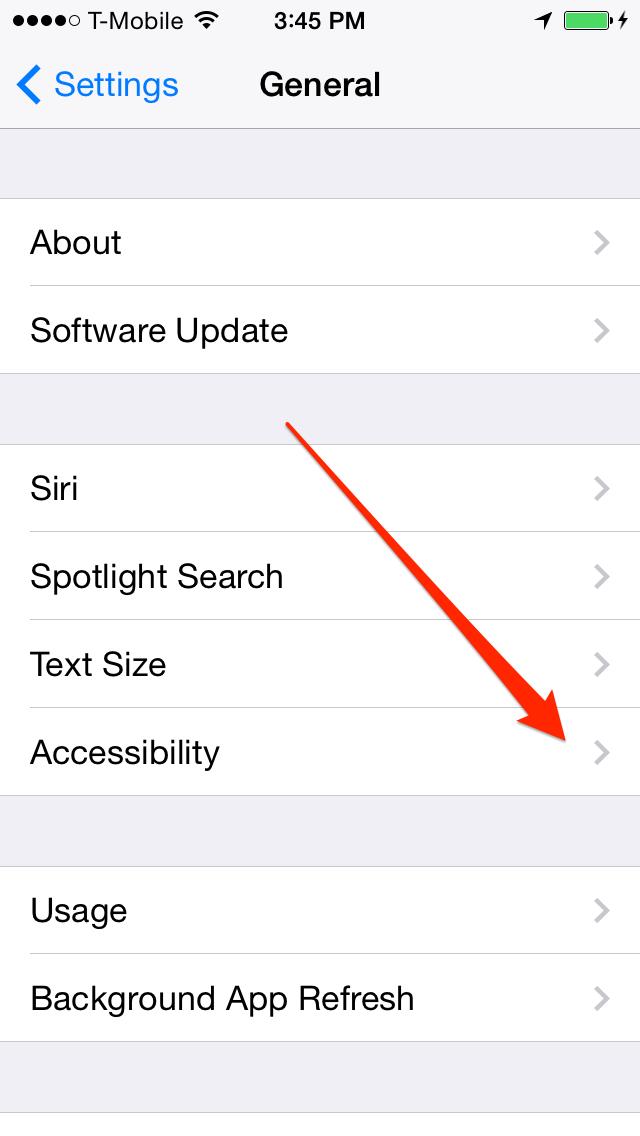Open Software Update
The width and height of the screenshot is (640, 1136).
[320, 330]
